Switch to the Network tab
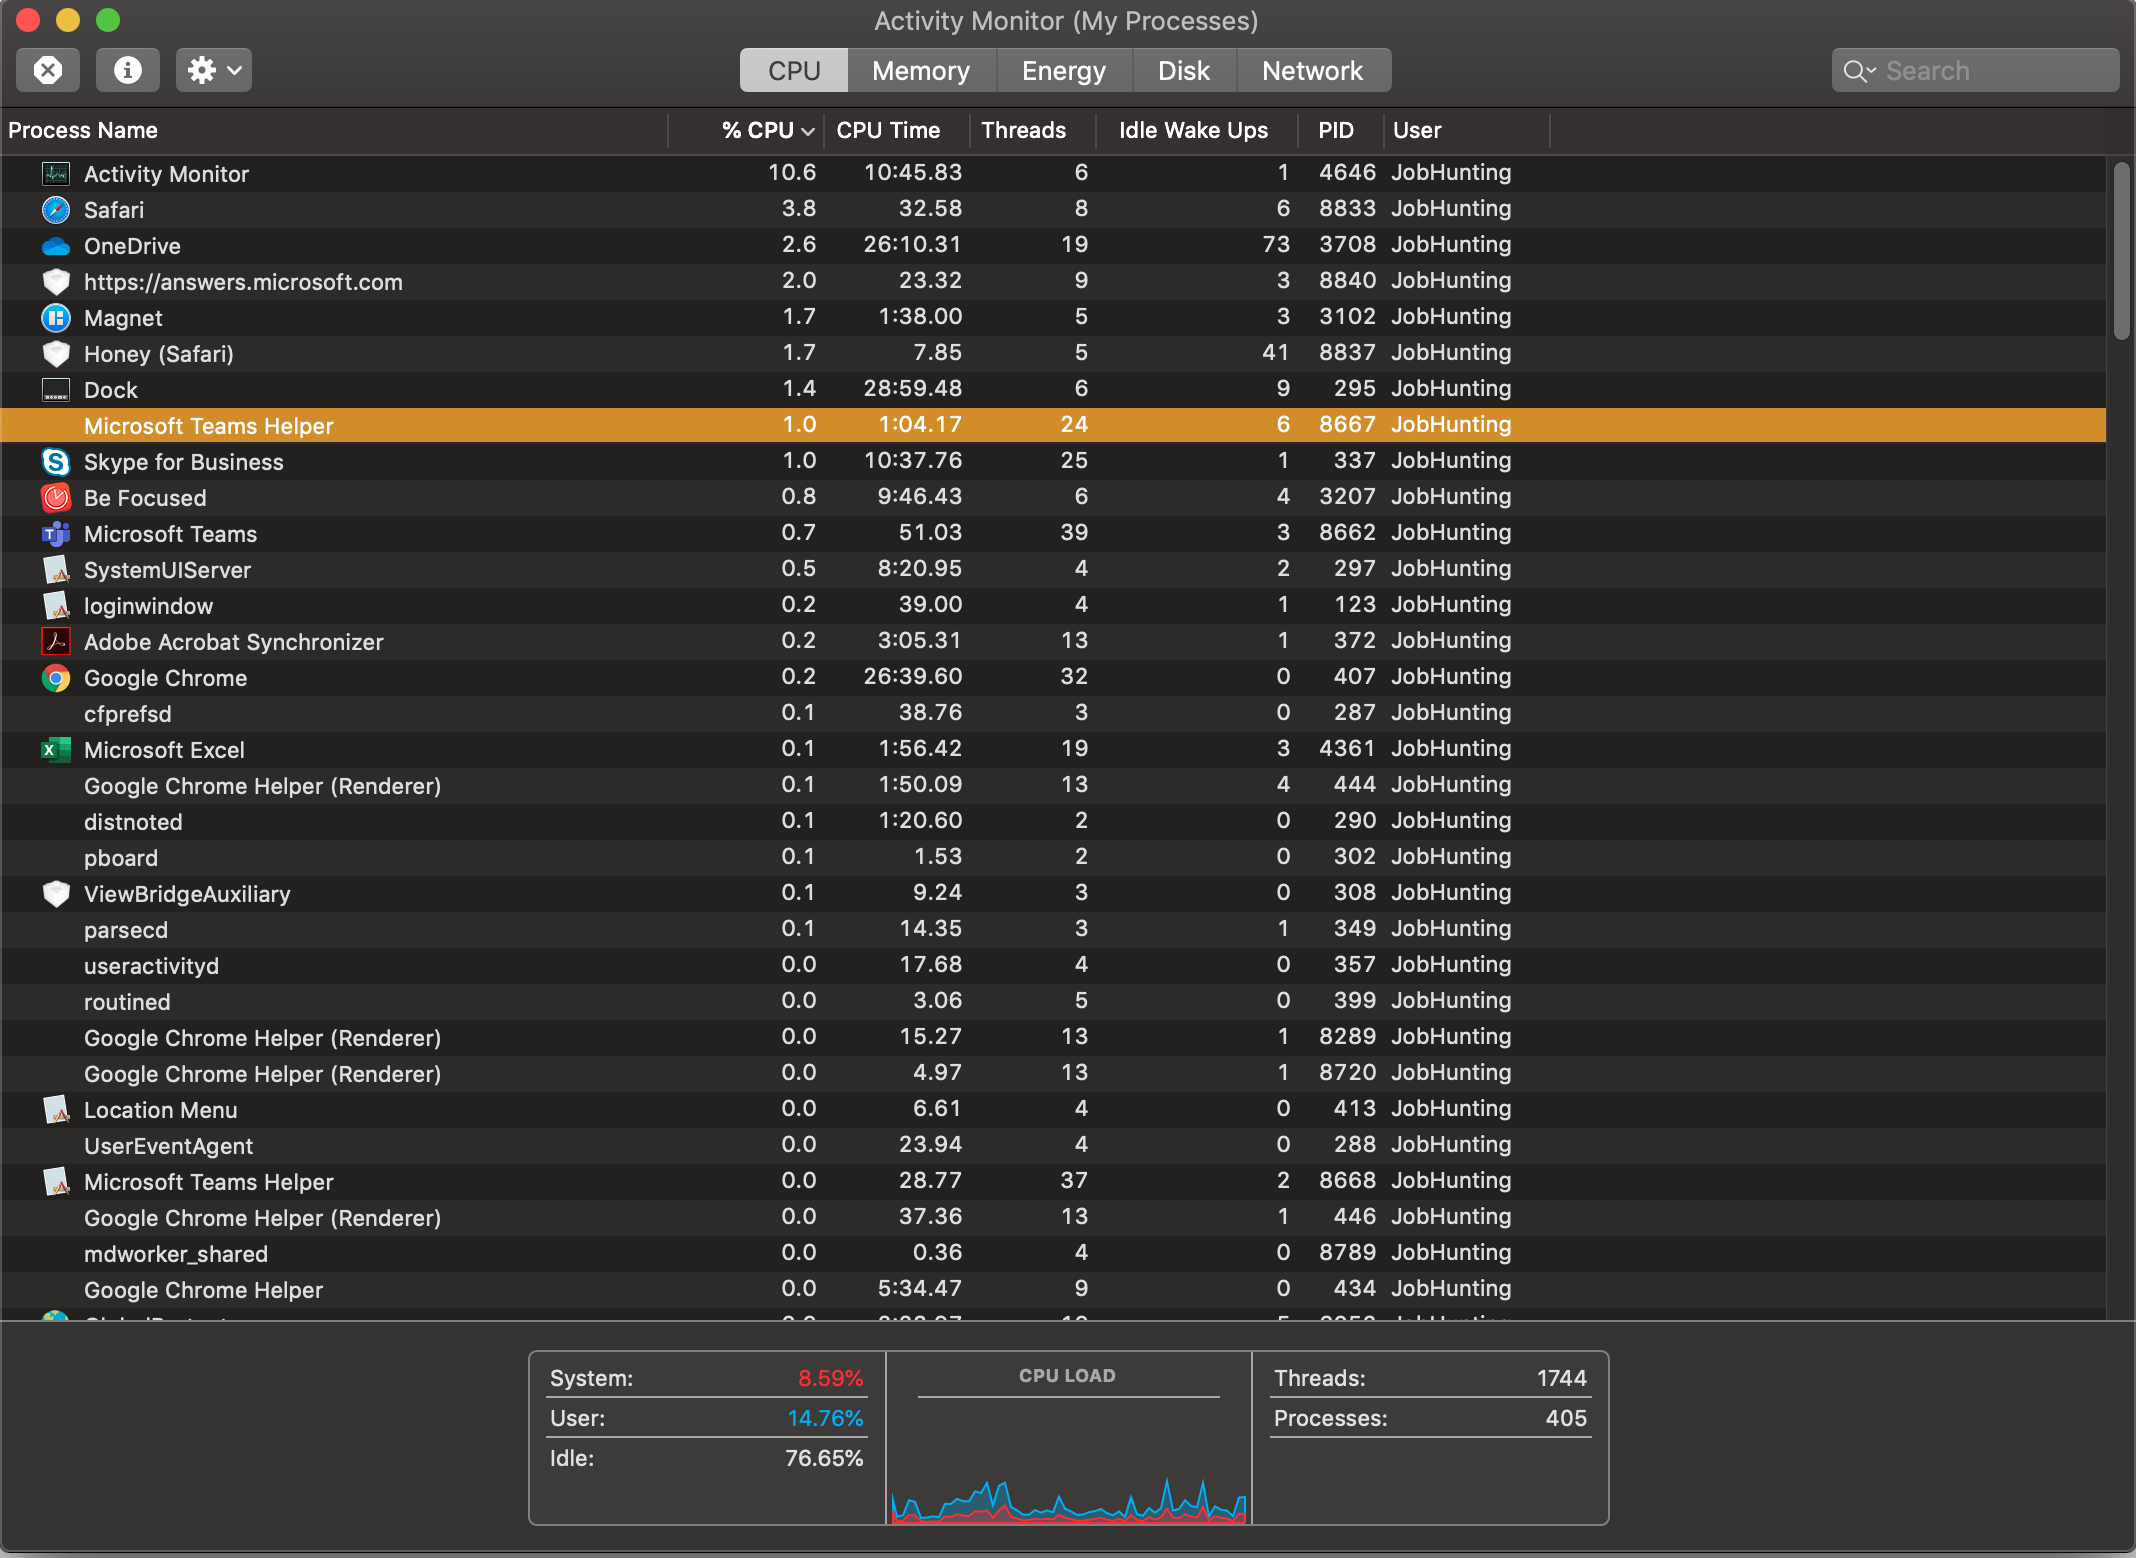Screen dimensions: 2136x1558 pos(1312,71)
